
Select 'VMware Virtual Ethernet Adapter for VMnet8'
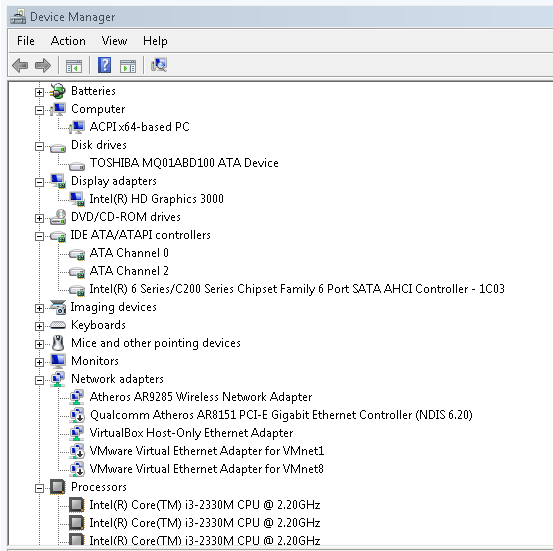(x=207, y=469)
